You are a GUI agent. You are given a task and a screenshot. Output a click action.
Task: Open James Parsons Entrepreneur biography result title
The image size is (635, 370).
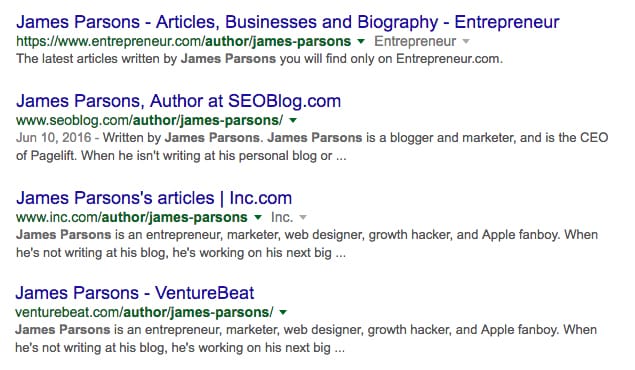pyautogui.click(x=288, y=22)
